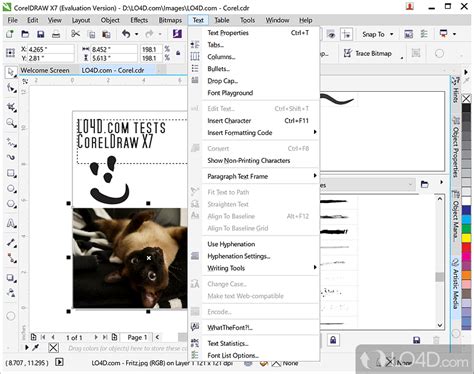Image resolution: width=474 pixels, height=374 pixels.
Task: Click the Print icon
Action: [x=56, y=34]
